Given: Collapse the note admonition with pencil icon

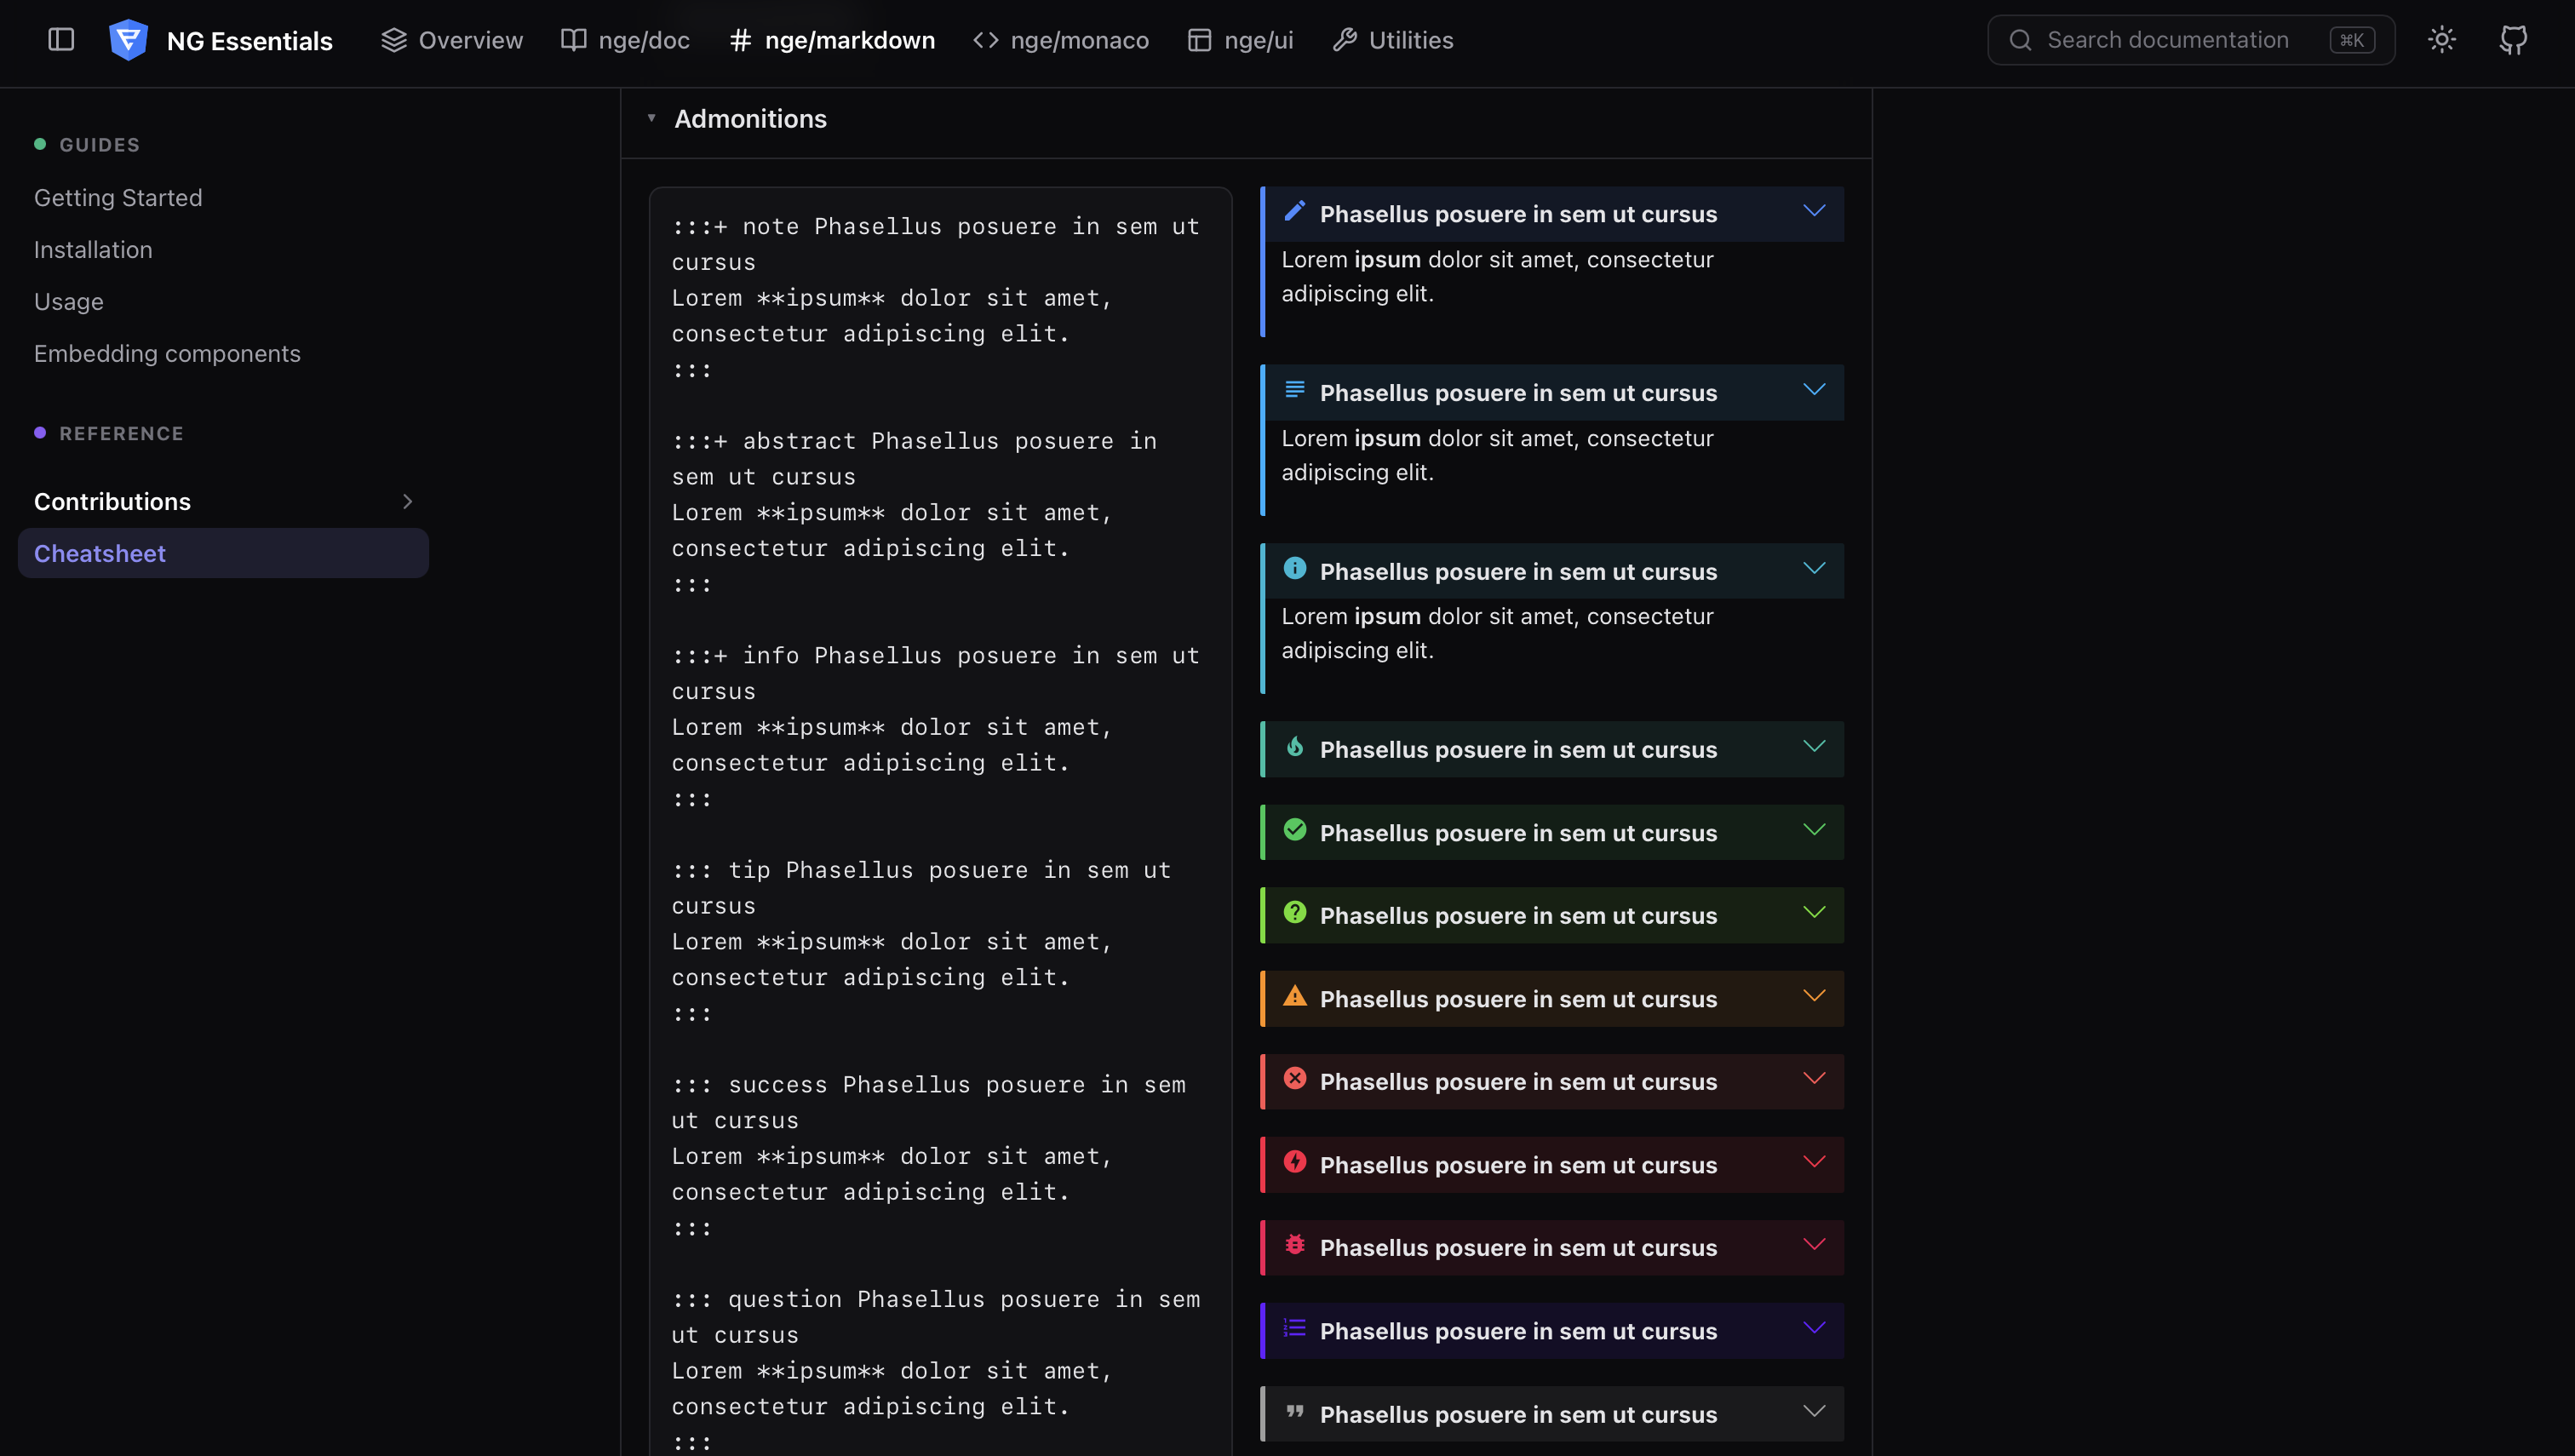Looking at the screenshot, I should tap(1814, 211).
